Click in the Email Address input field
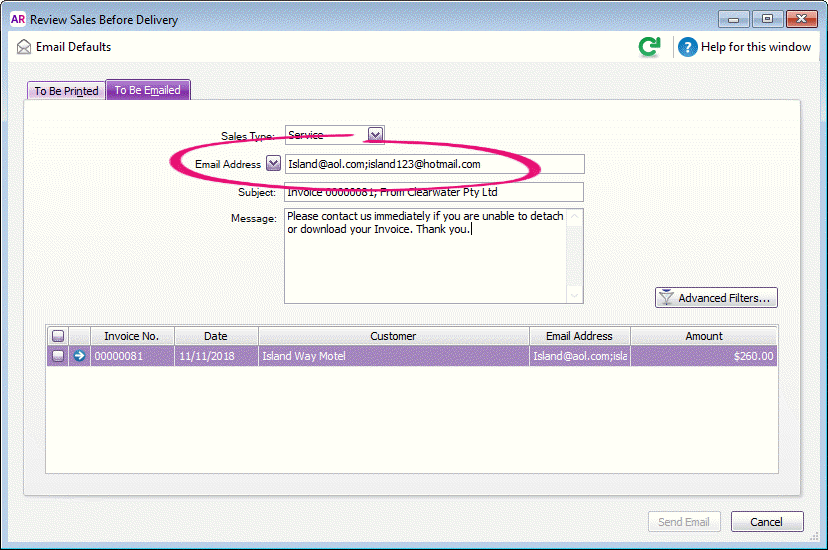This screenshot has width=828, height=550. pos(435,164)
